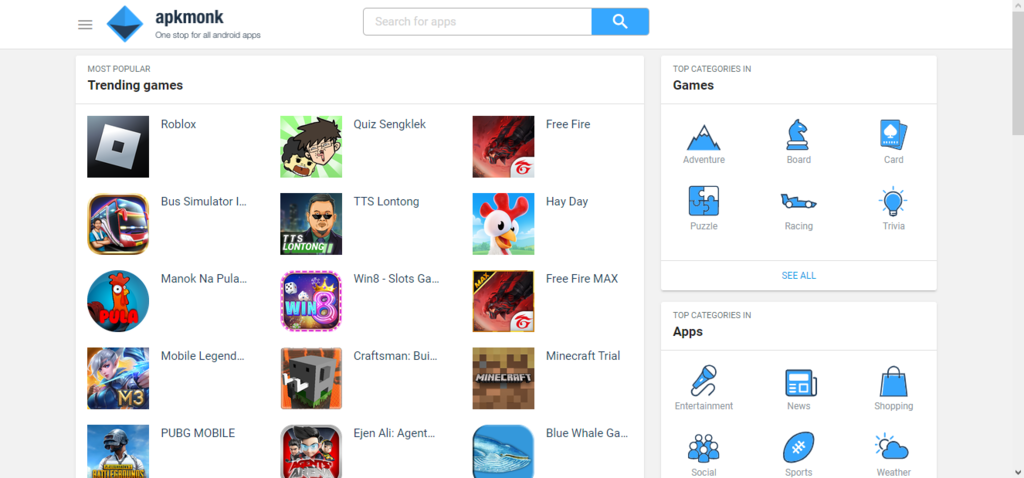Click SEE ALL under Games categories
Viewport: 1024px width, 478px height.
[x=799, y=276]
